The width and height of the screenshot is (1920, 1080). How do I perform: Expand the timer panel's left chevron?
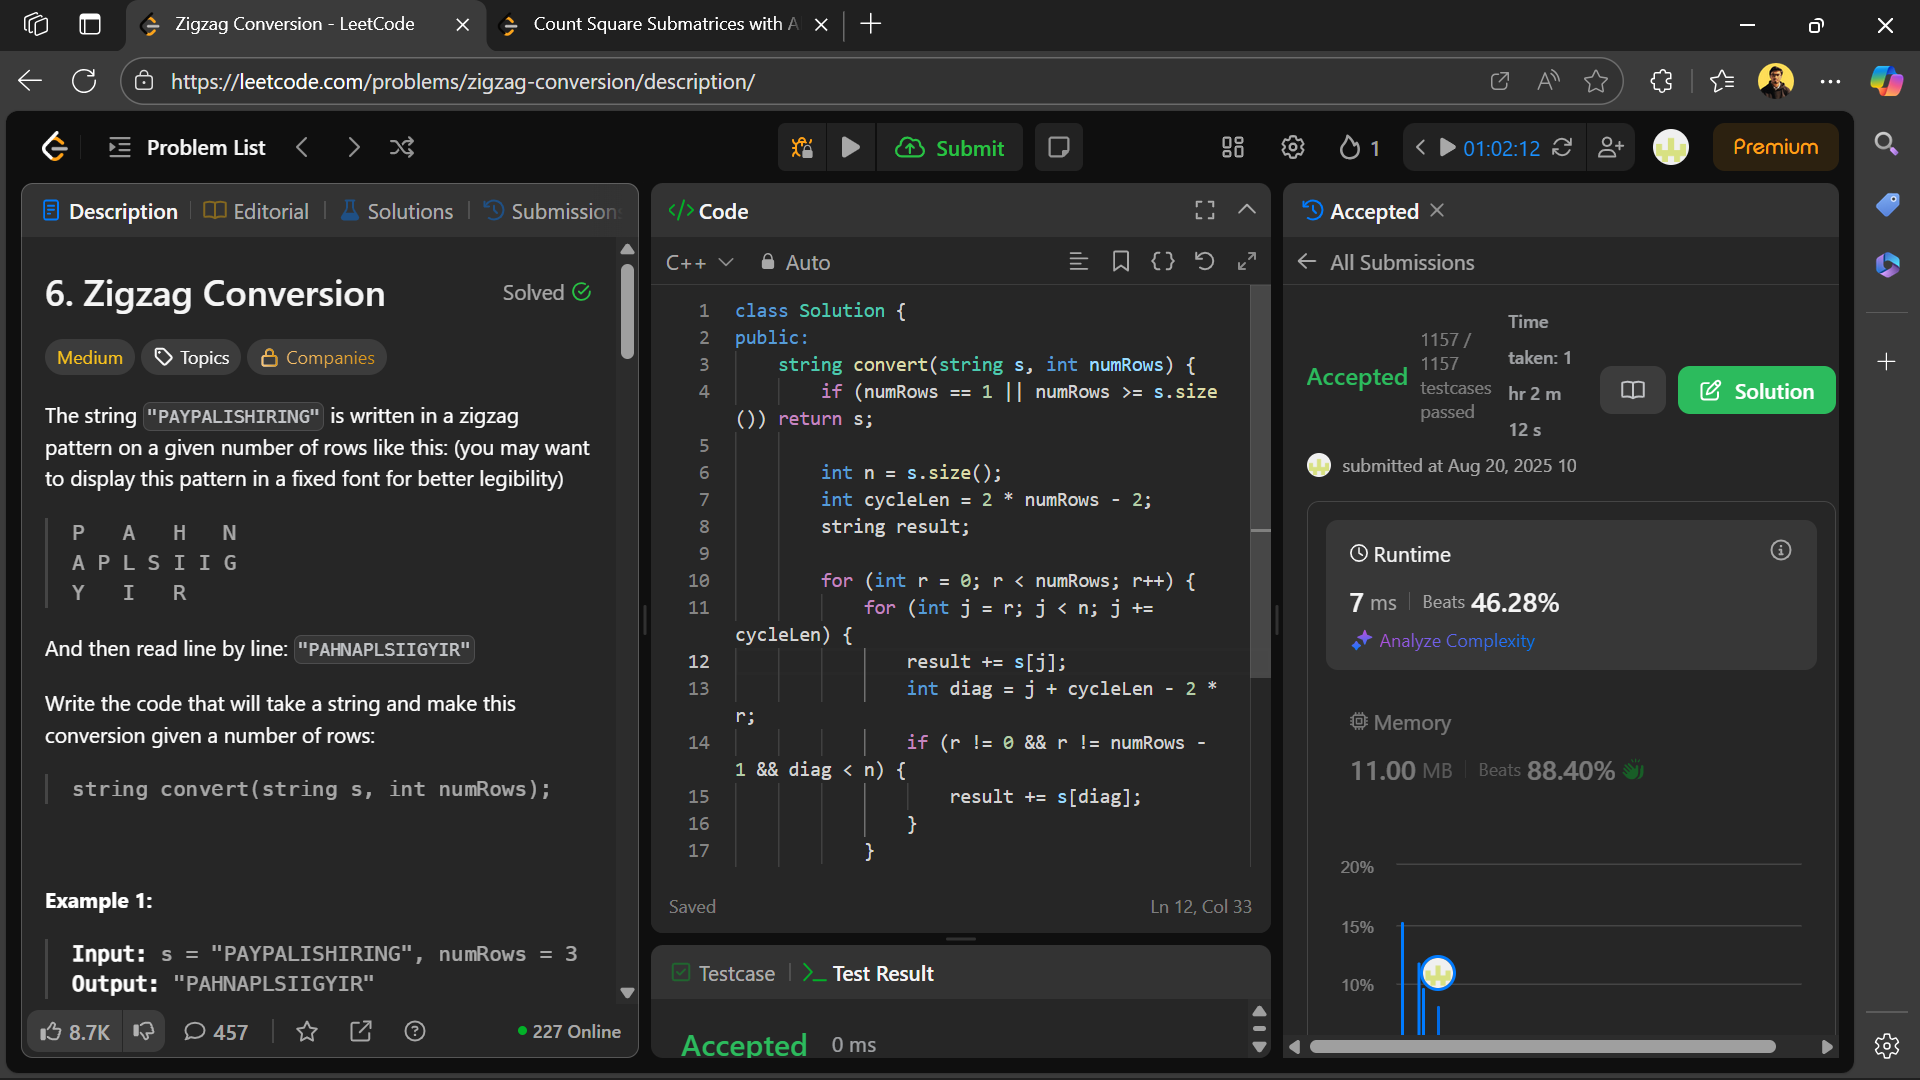coord(1420,148)
